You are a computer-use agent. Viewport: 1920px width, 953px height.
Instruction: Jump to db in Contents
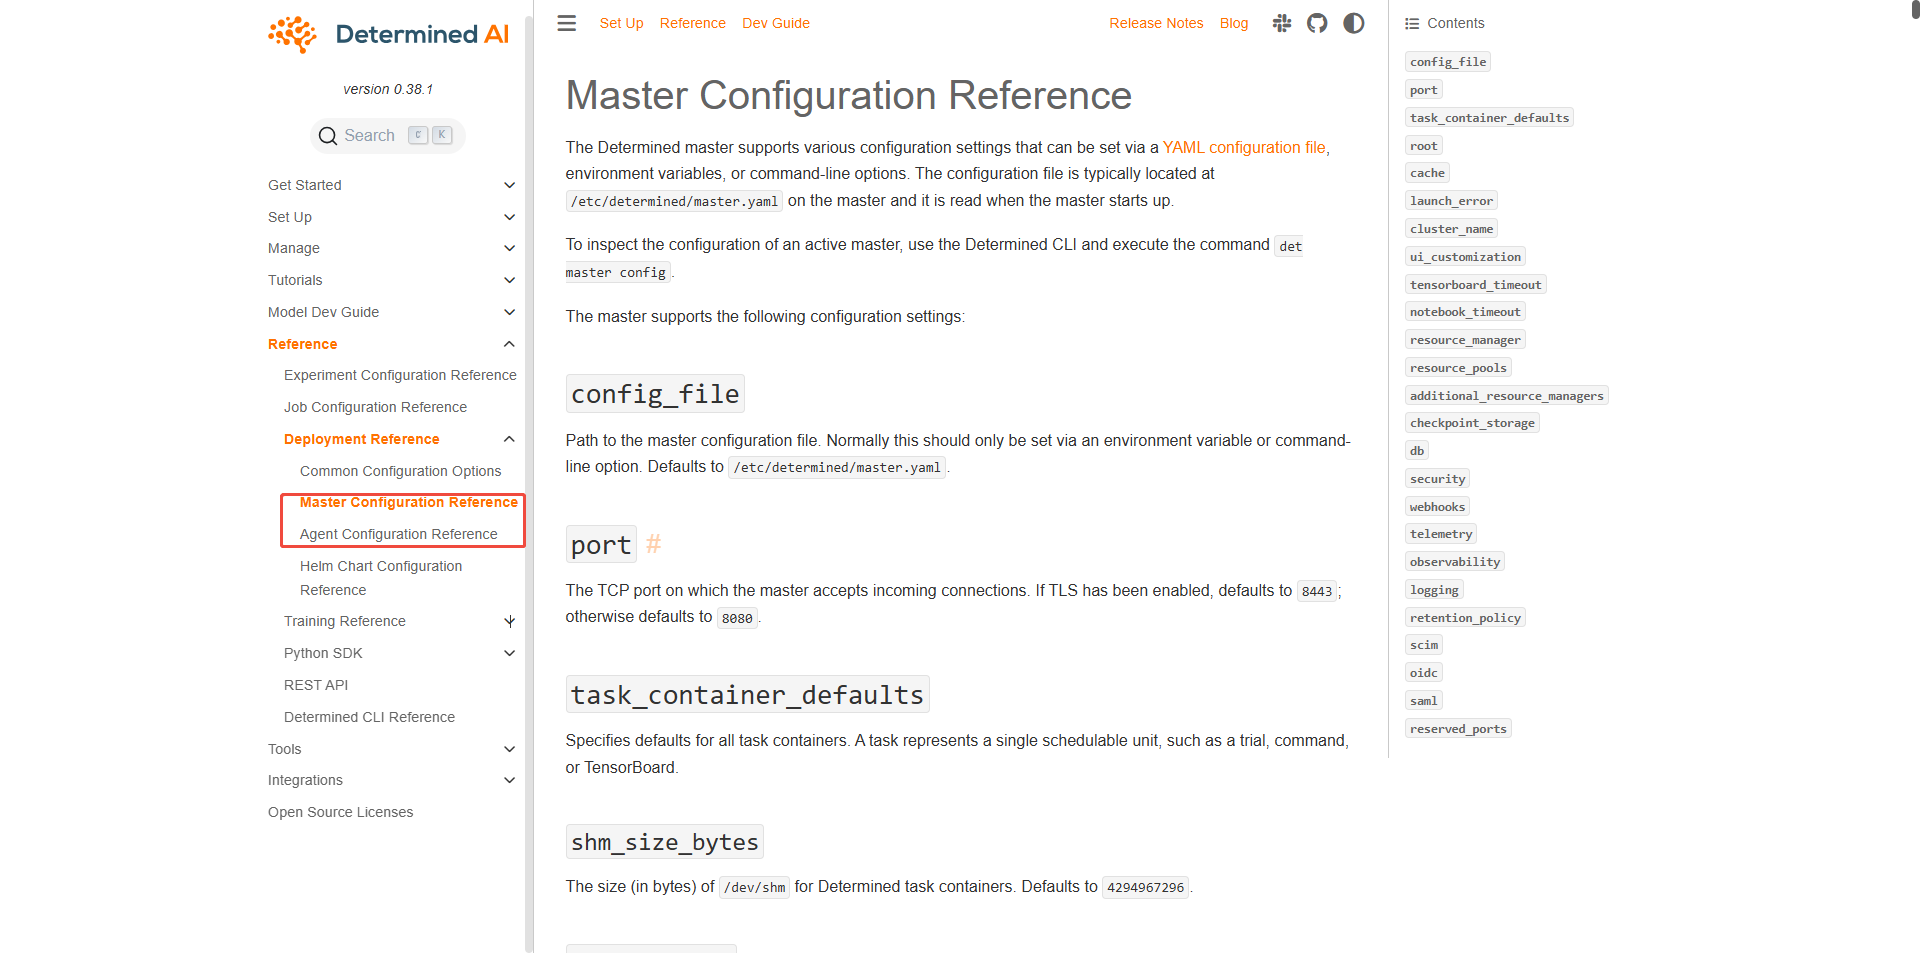(x=1417, y=451)
